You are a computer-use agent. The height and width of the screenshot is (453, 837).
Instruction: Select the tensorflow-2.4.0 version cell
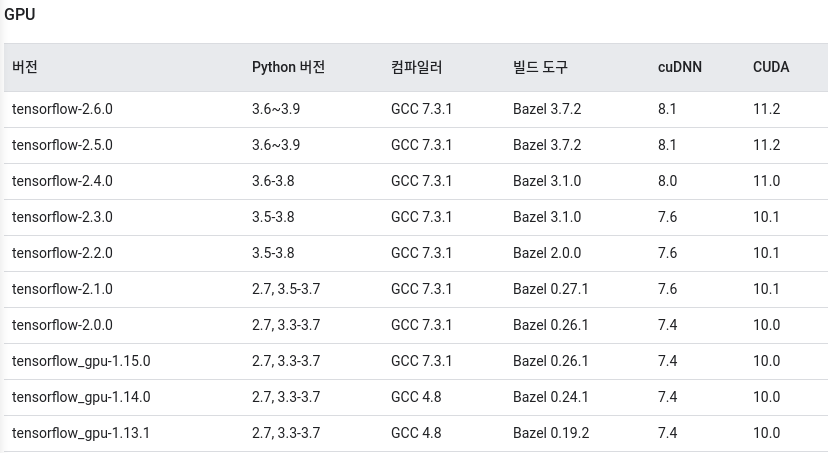[x=62, y=181]
